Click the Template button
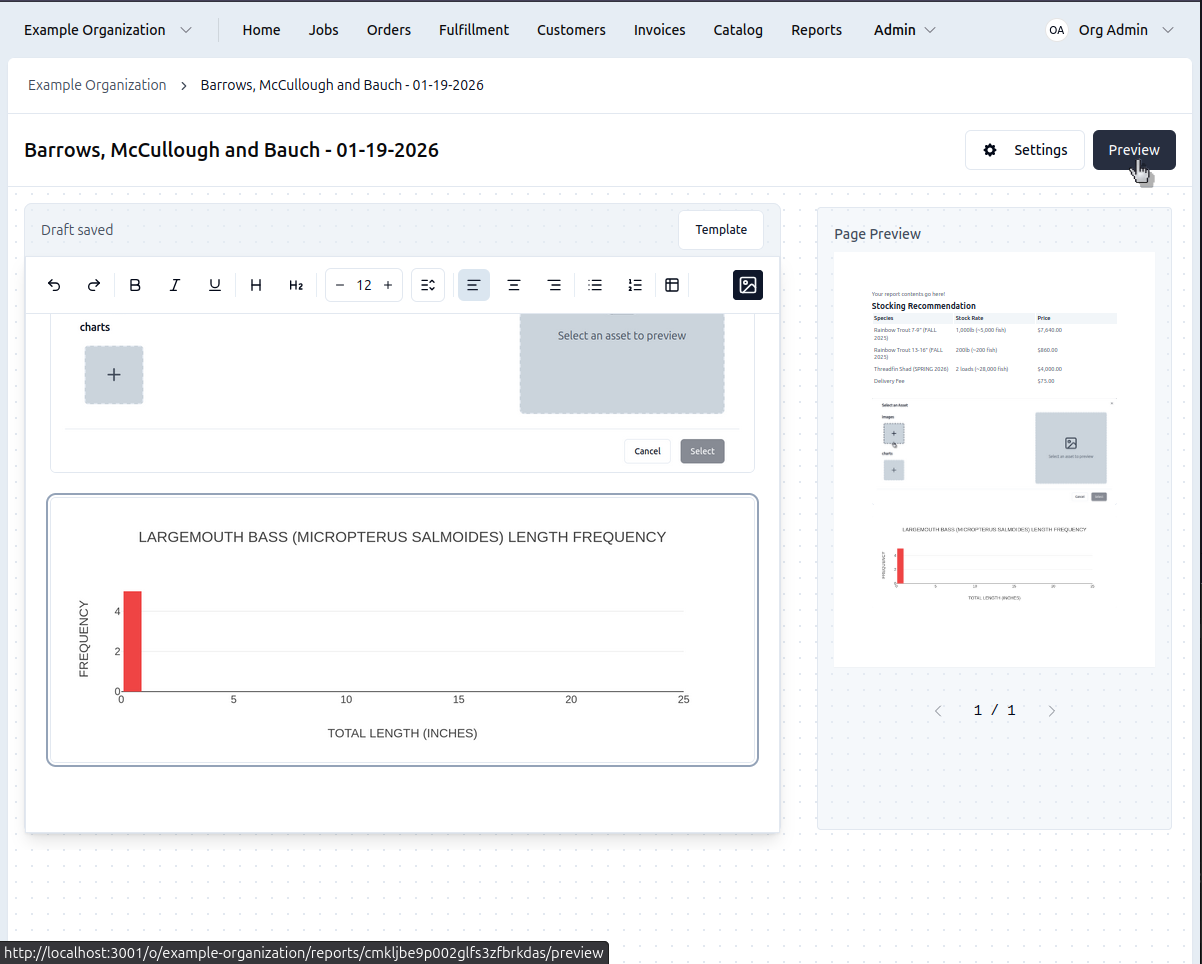1202x964 pixels. (721, 230)
